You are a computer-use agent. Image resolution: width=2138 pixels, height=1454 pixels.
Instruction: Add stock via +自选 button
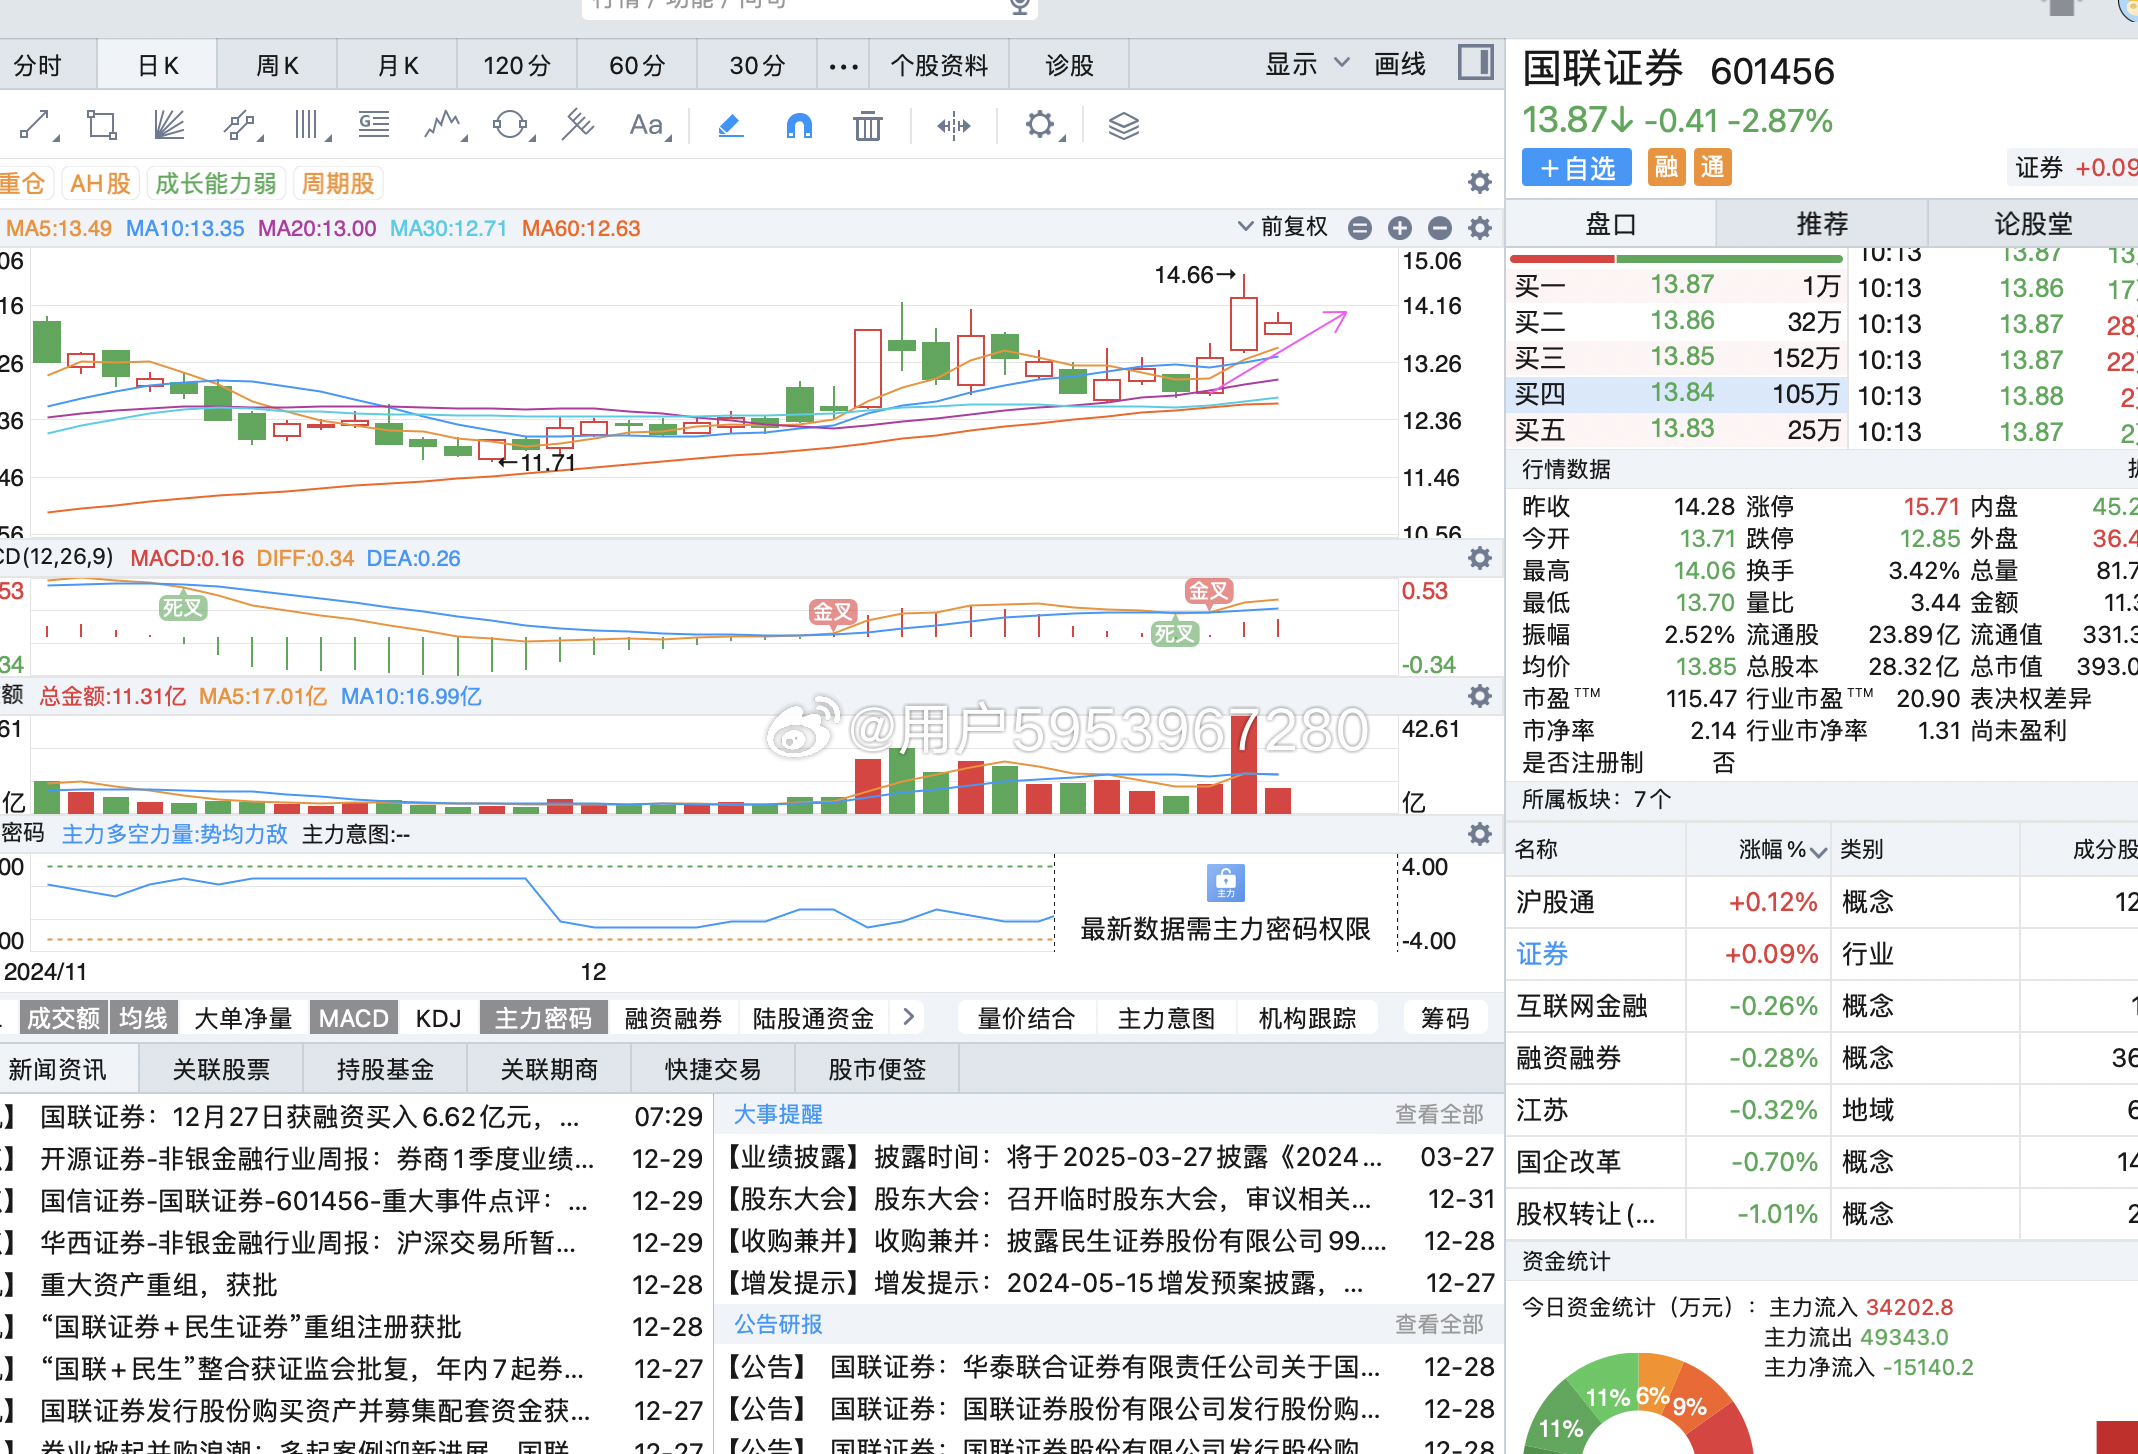[x=1577, y=167]
